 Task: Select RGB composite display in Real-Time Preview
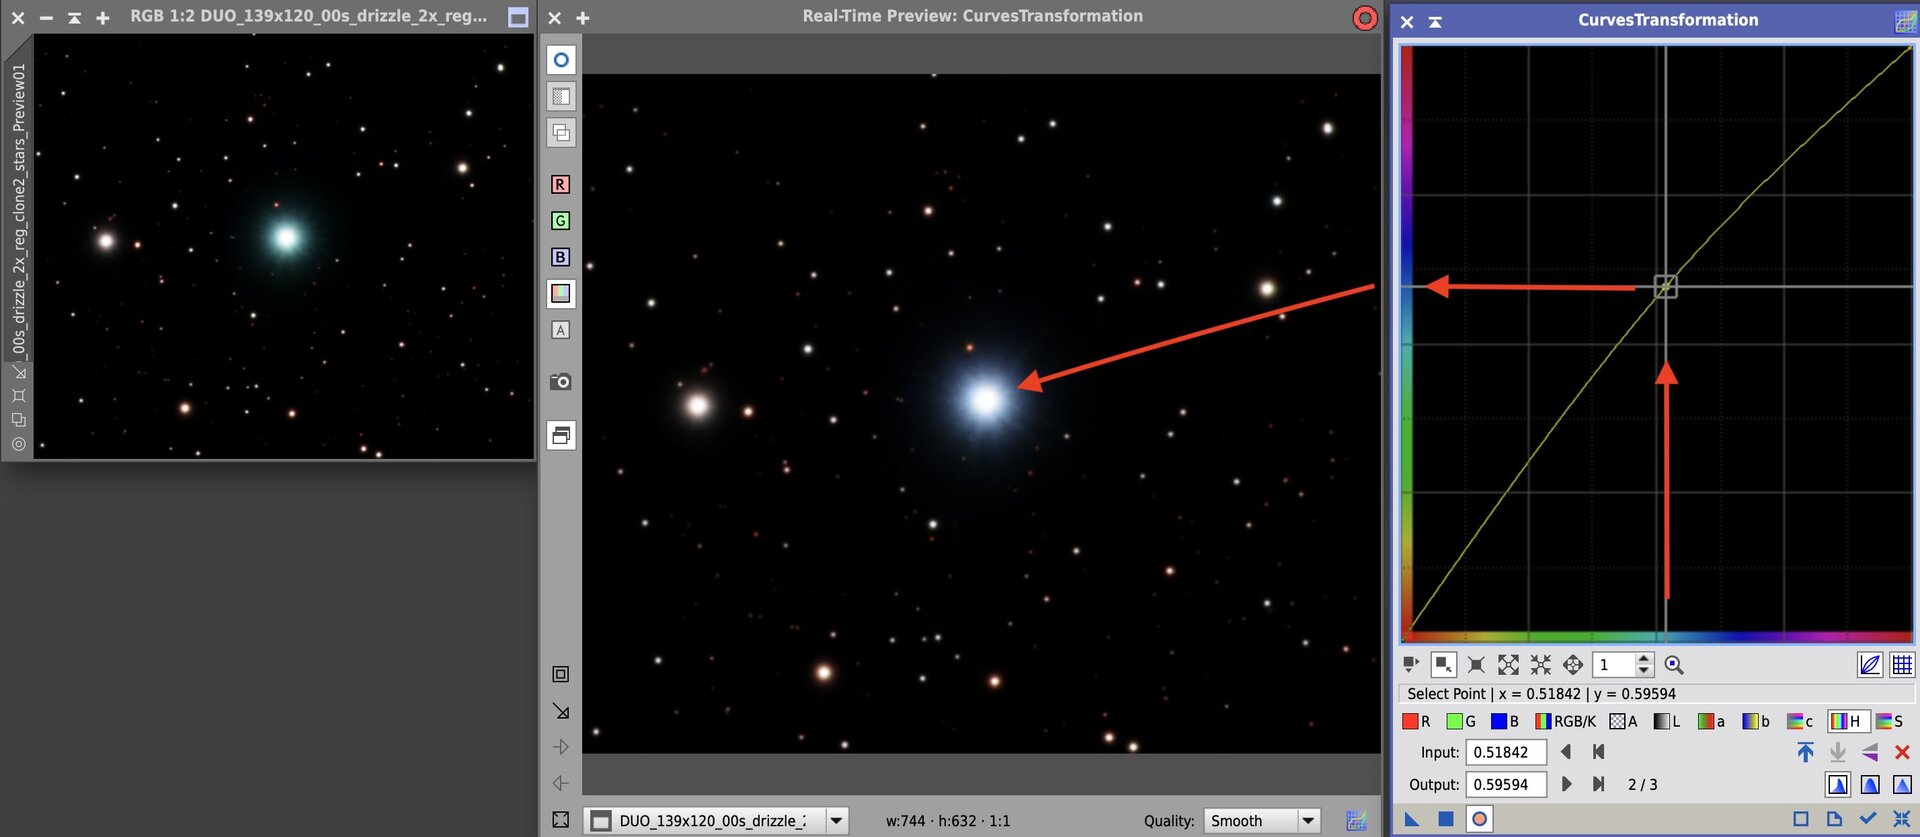(561, 293)
